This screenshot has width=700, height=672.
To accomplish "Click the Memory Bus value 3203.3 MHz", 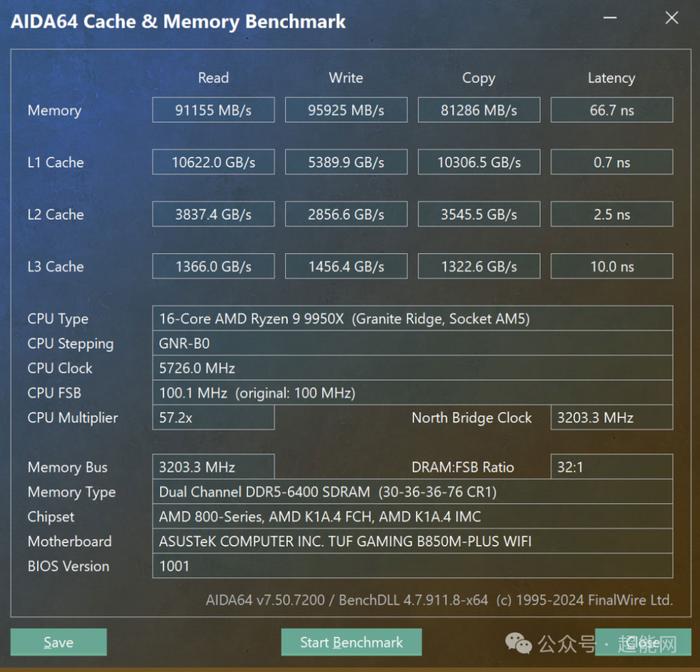I will coord(213,467).
